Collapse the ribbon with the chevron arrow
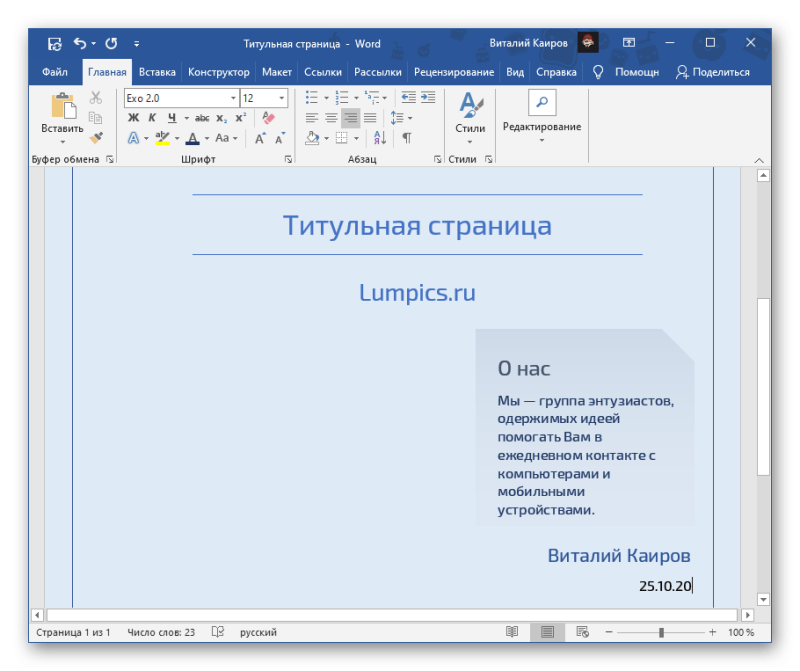 coord(759,160)
